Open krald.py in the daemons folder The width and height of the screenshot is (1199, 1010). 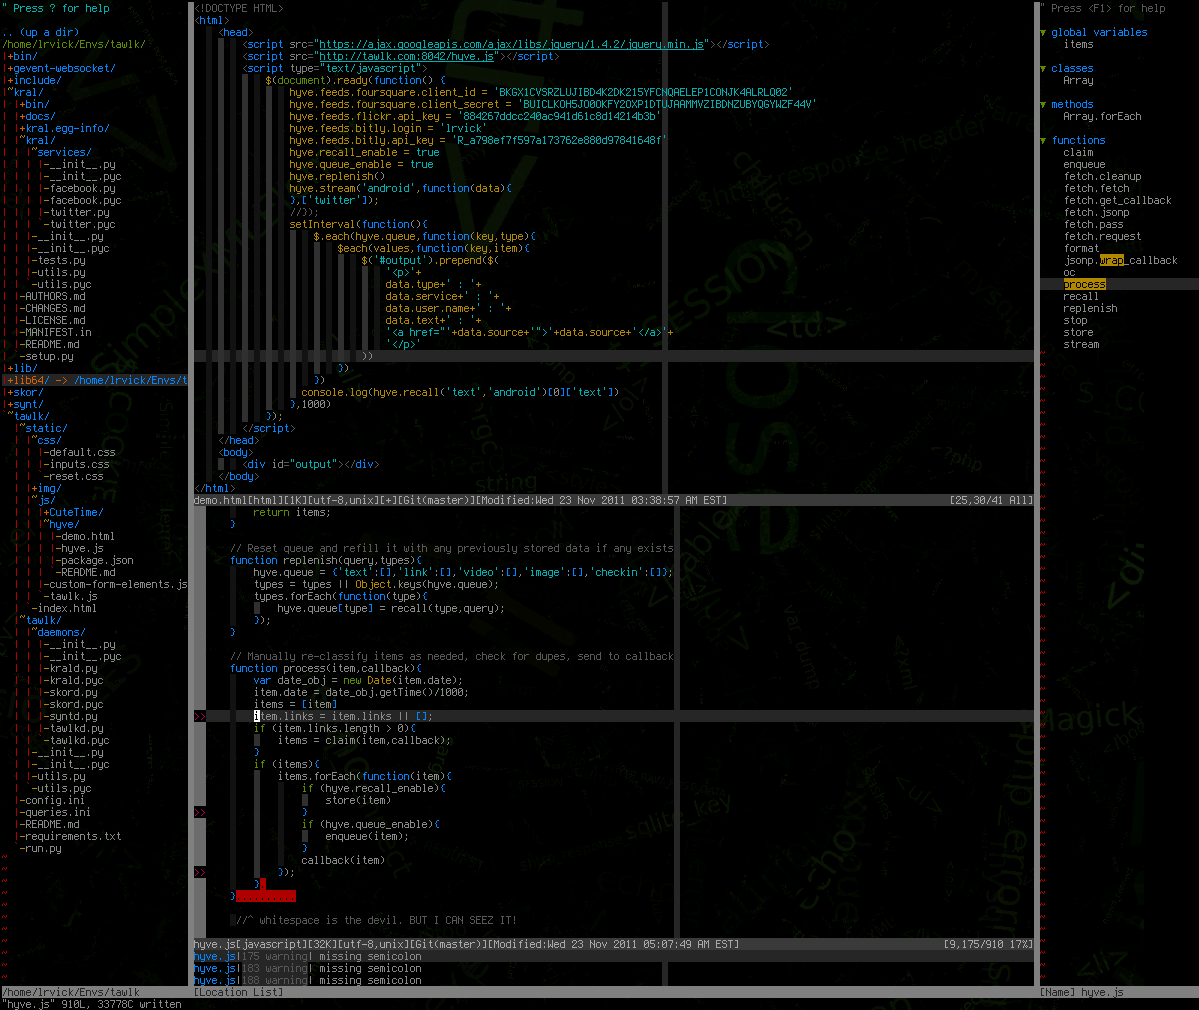(x=73, y=668)
